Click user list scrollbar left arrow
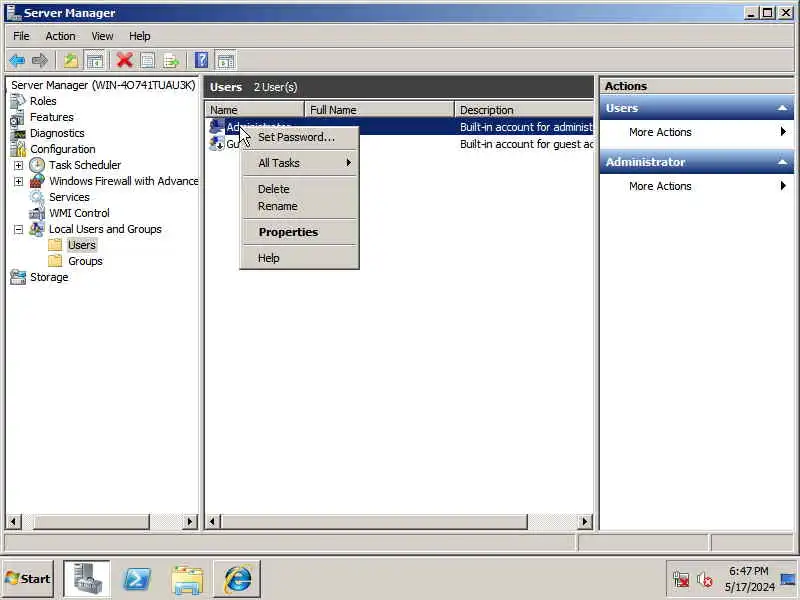 213,521
